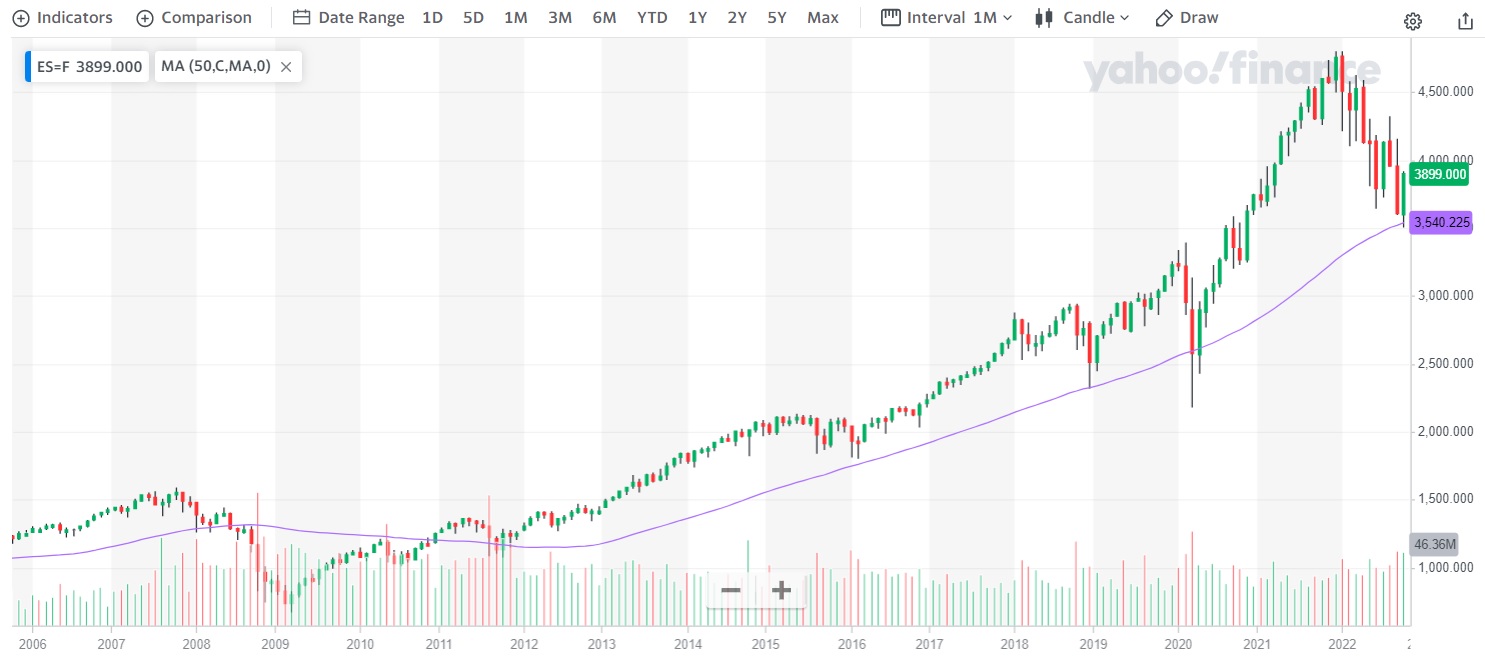Click the 2009 year axis label
Screen dimensions: 1485x657
pyautogui.click(x=275, y=644)
